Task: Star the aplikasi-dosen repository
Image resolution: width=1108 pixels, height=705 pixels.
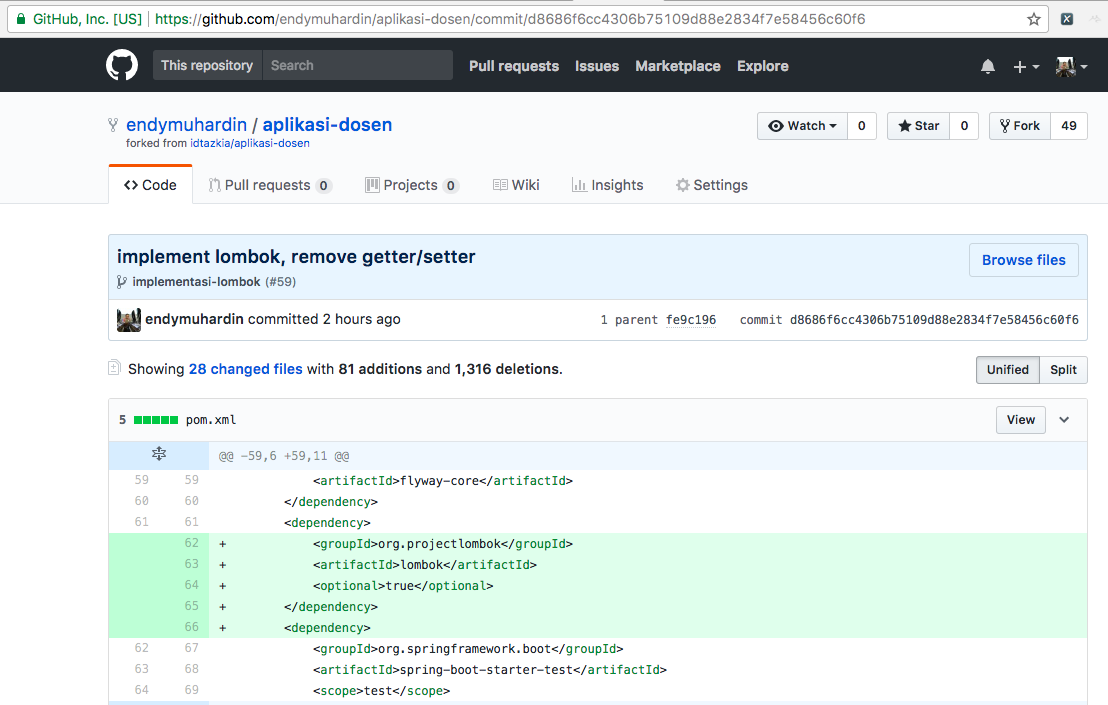Action: [916, 126]
